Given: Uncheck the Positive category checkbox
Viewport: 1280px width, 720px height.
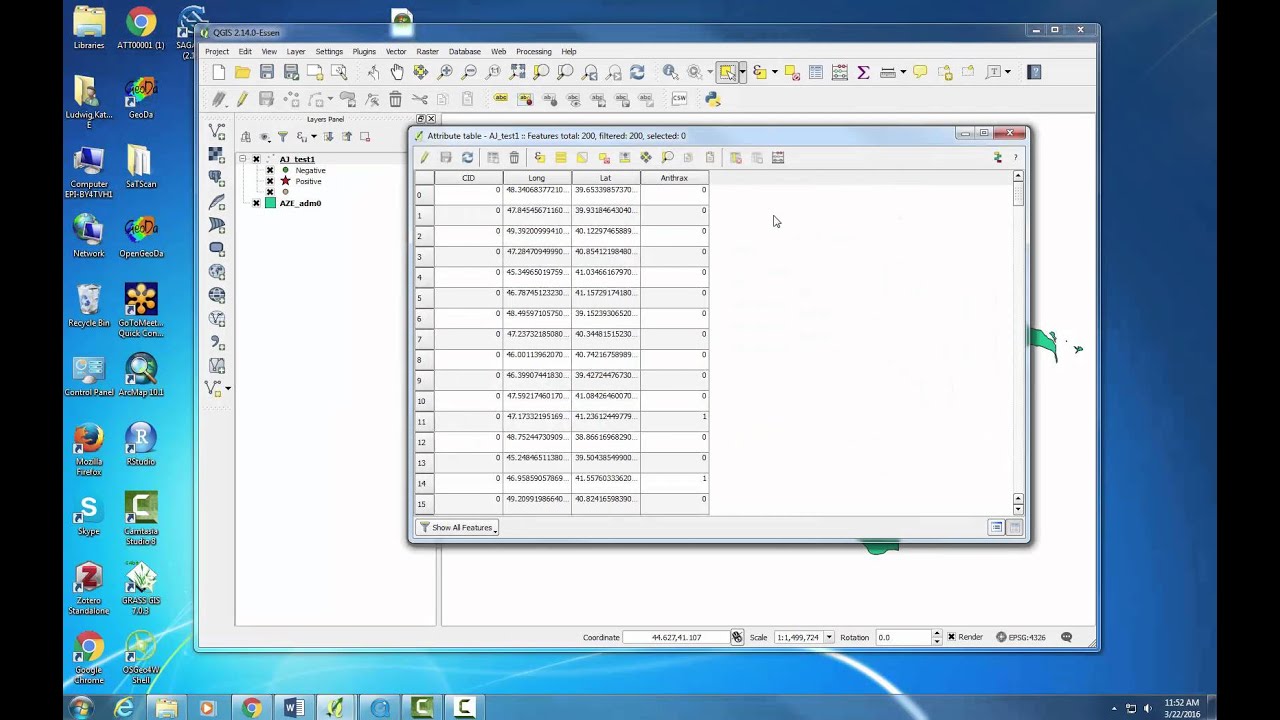Looking at the screenshot, I should [x=270, y=181].
